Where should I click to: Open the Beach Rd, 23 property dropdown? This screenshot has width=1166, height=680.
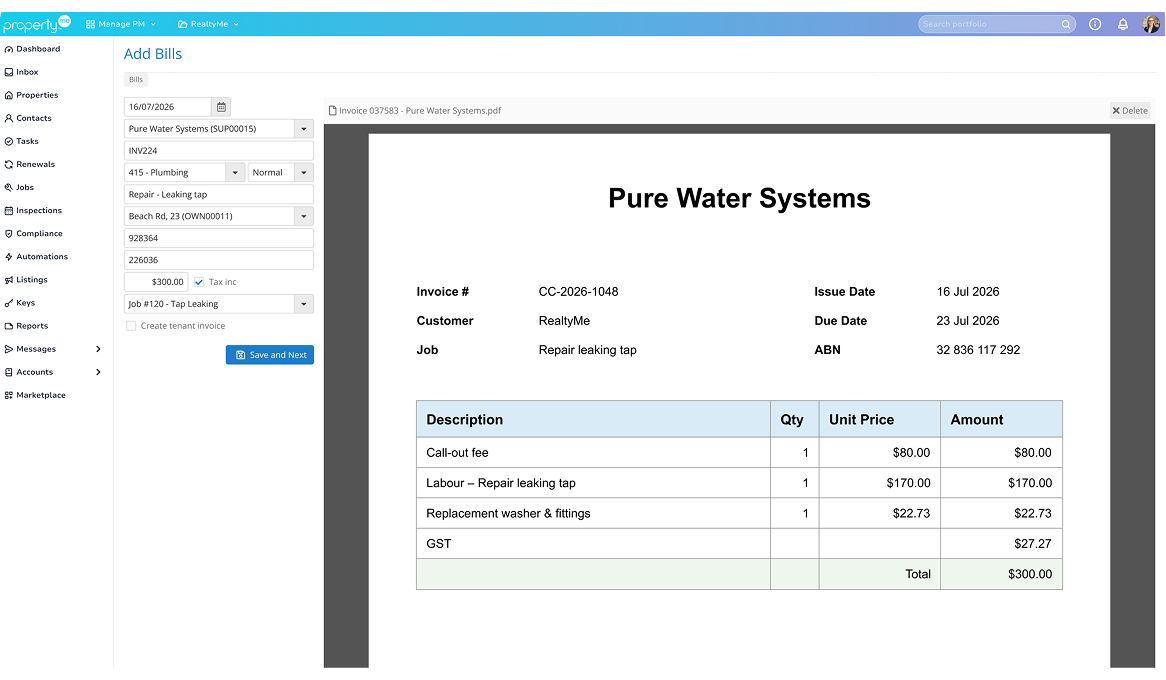[x=303, y=216]
